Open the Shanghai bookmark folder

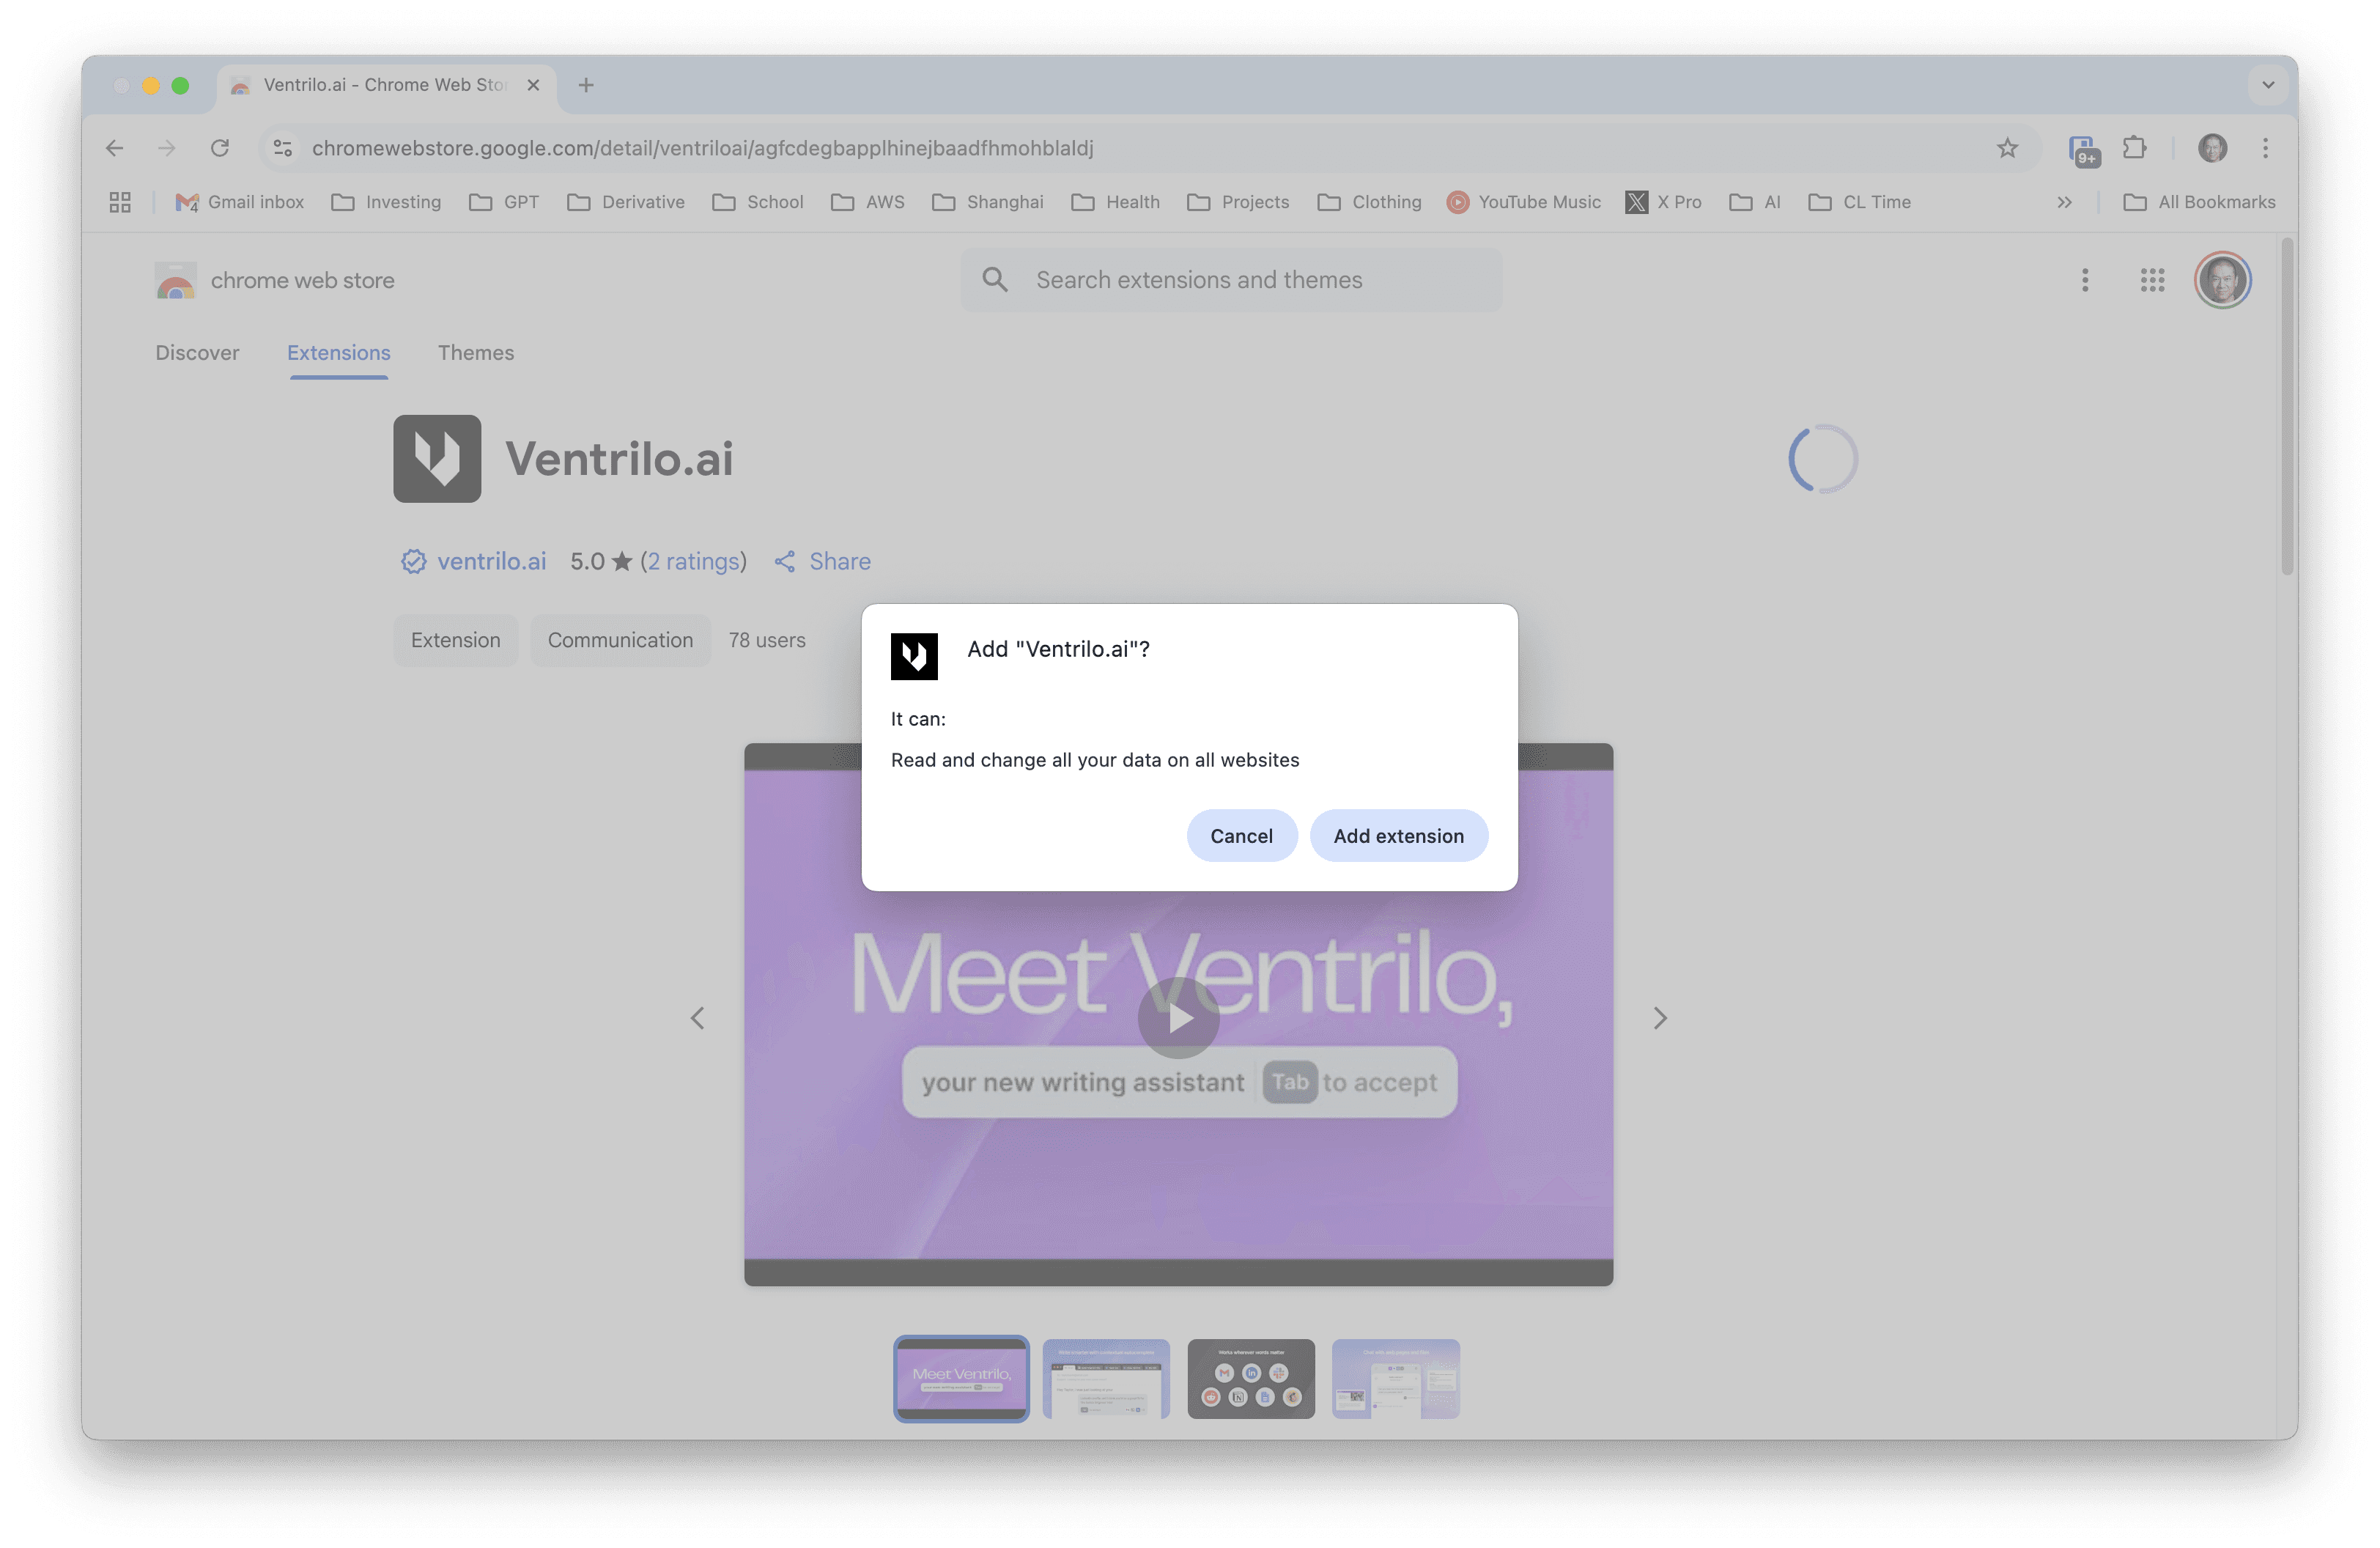[x=988, y=202]
